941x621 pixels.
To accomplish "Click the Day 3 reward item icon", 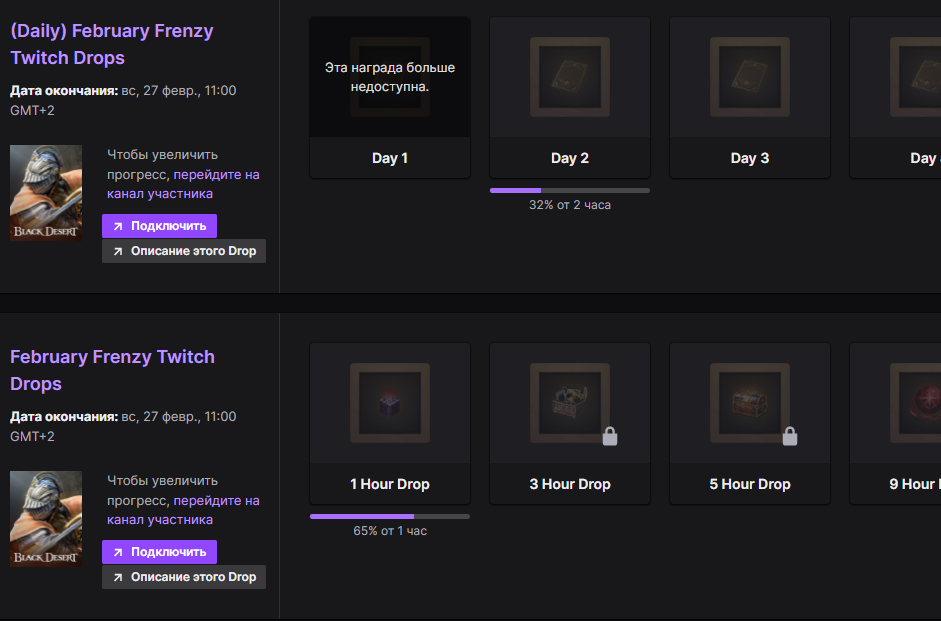I will [x=750, y=77].
